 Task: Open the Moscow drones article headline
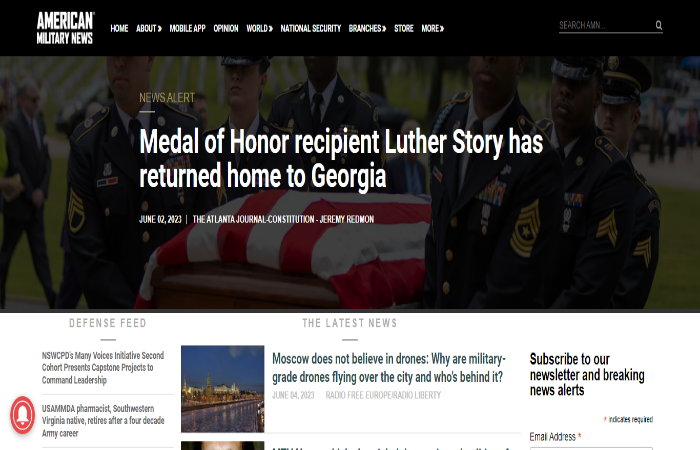389,368
